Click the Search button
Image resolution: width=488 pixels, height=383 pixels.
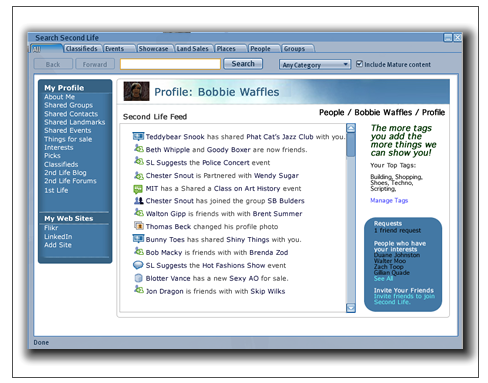pyautogui.click(x=243, y=64)
